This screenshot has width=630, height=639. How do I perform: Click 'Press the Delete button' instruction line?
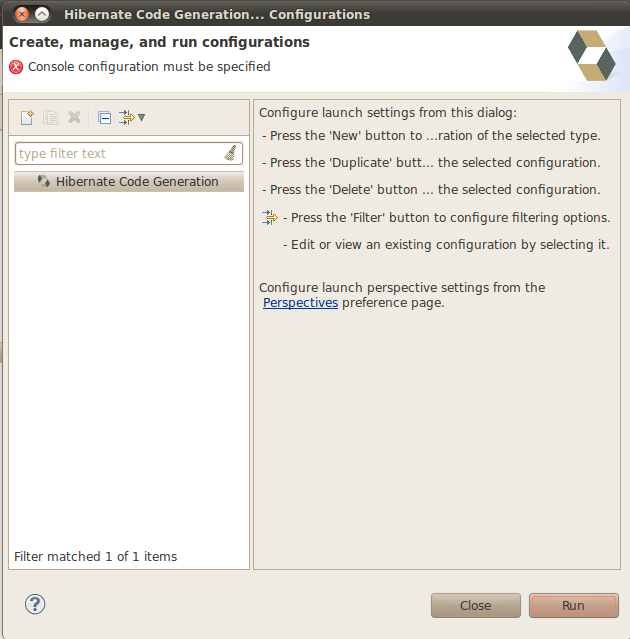click(x=431, y=189)
